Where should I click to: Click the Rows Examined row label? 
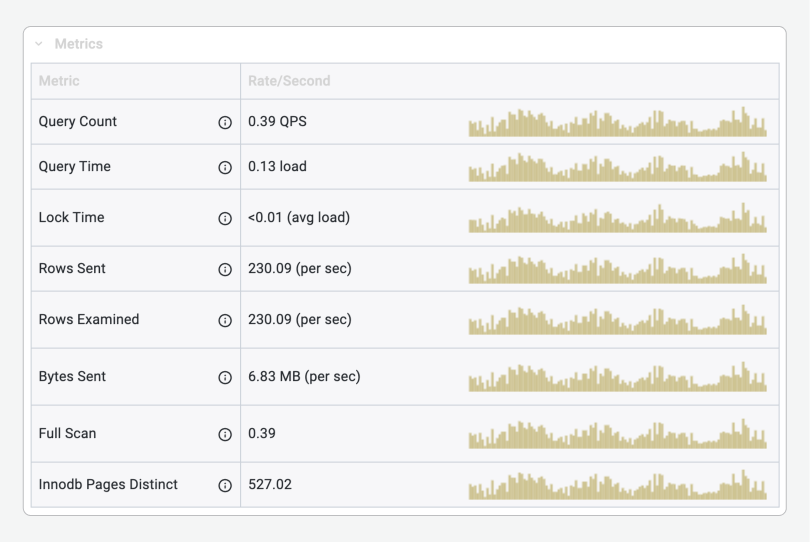pyautogui.click(x=89, y=319)
